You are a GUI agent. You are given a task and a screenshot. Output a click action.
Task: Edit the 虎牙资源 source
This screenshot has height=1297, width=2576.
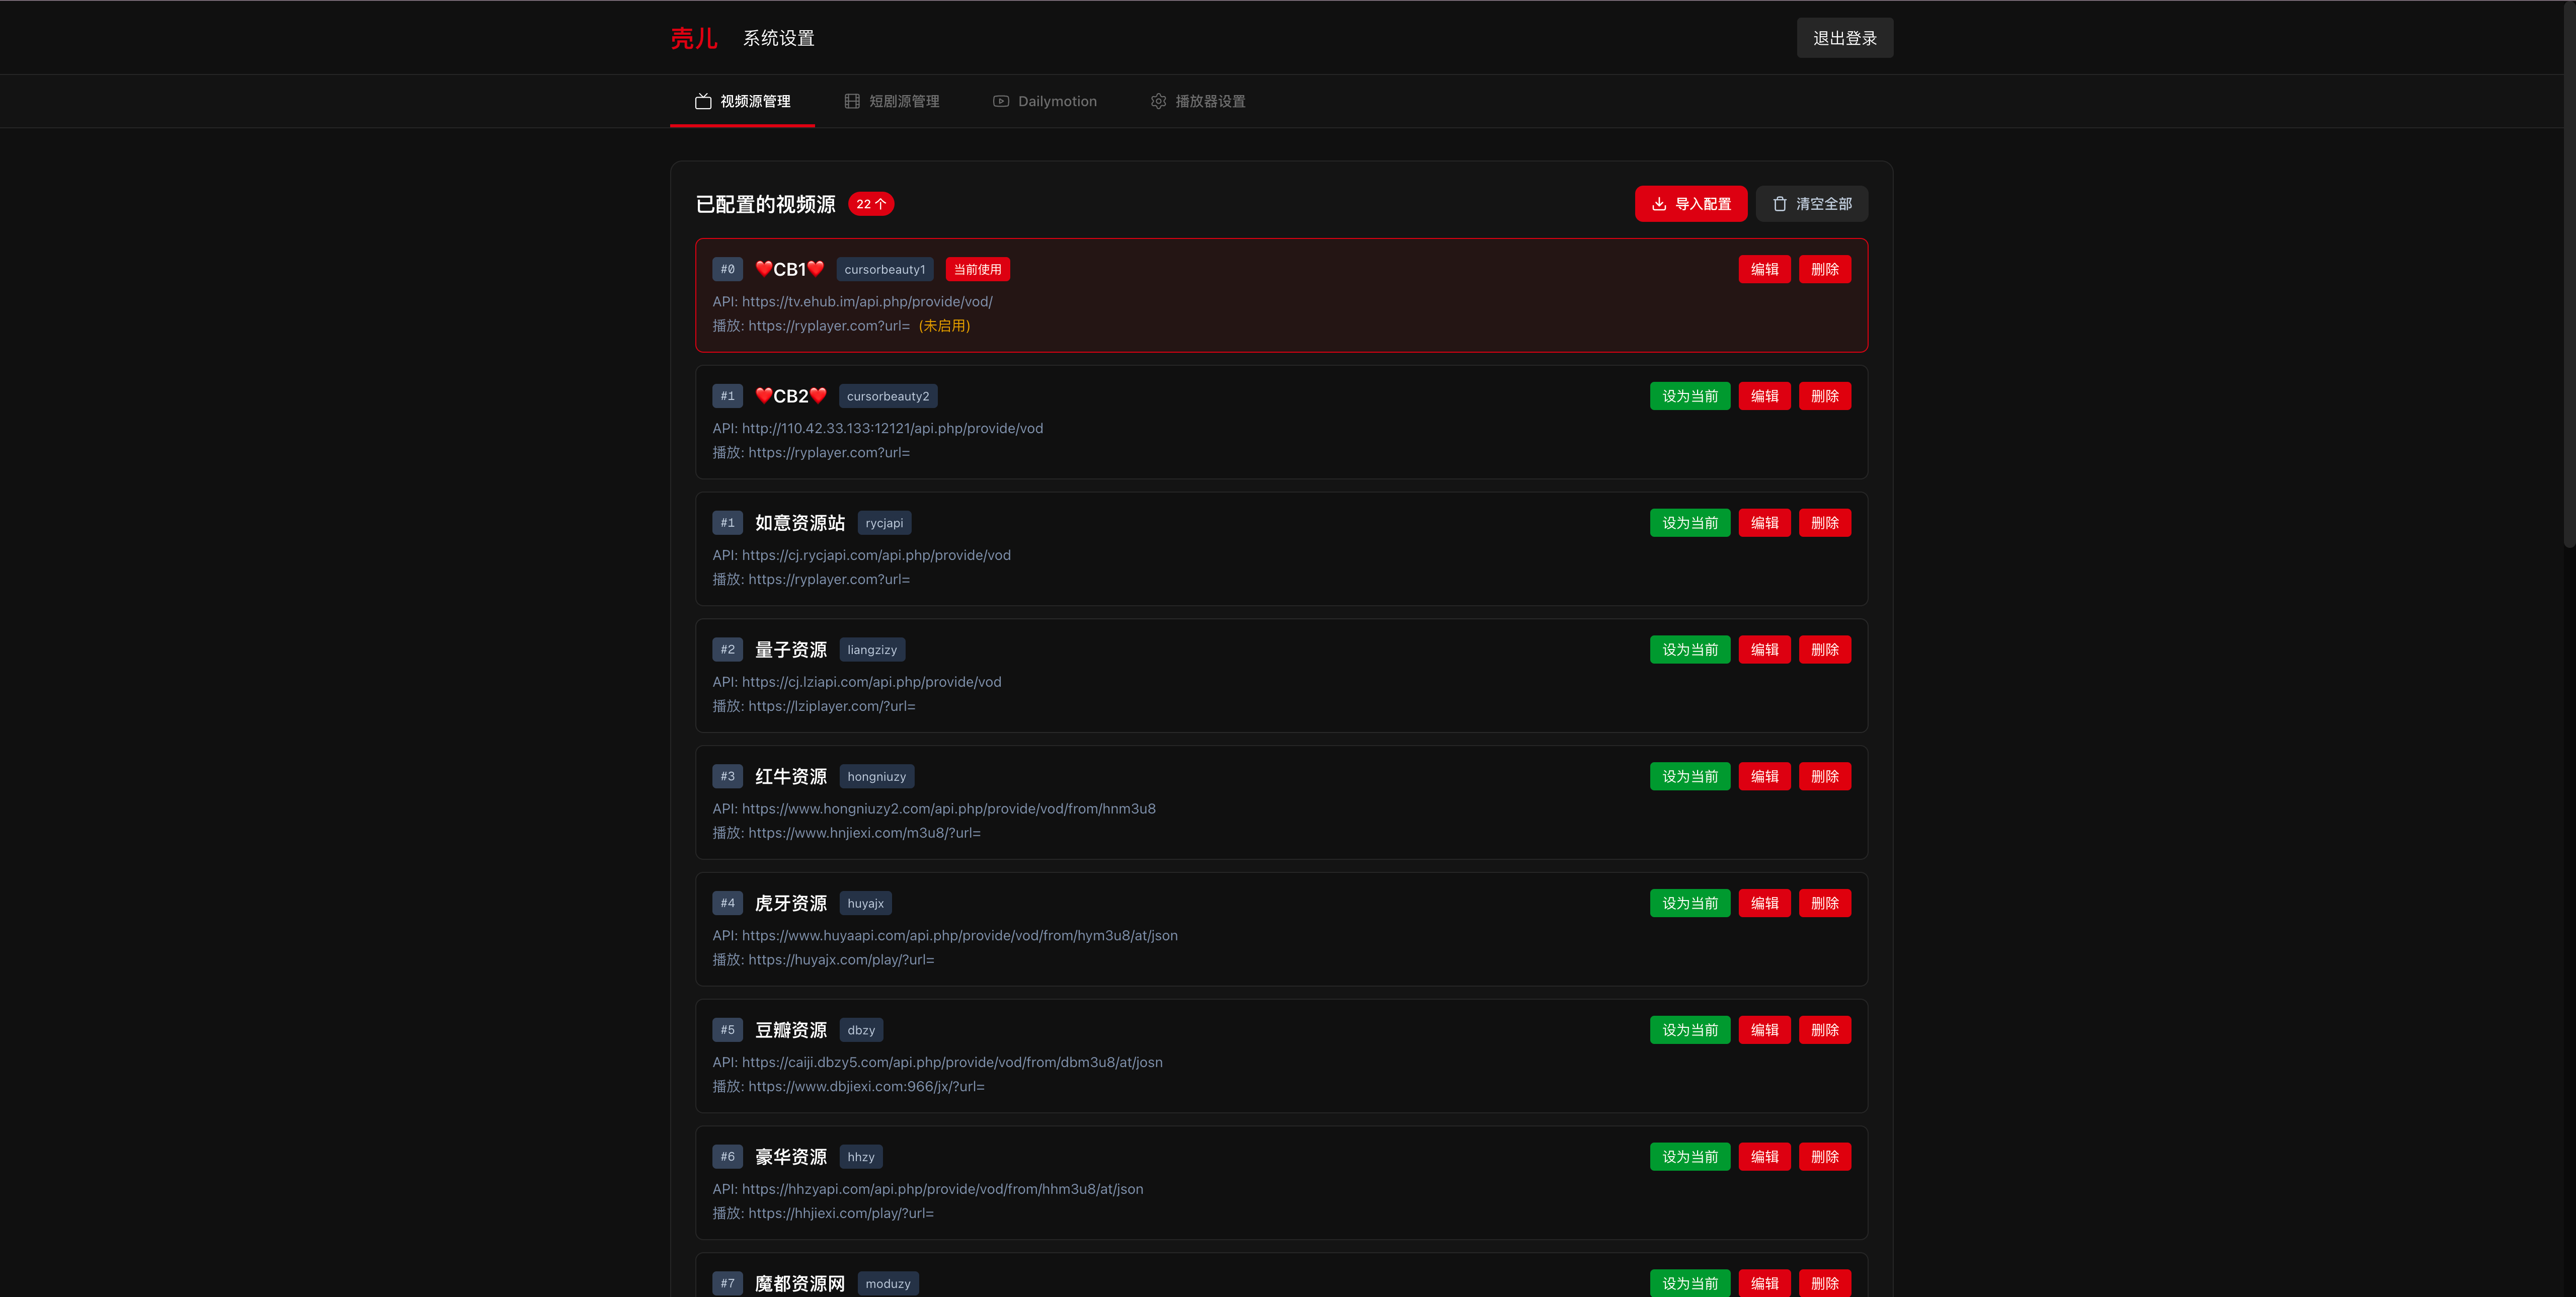click(1764, 904)
